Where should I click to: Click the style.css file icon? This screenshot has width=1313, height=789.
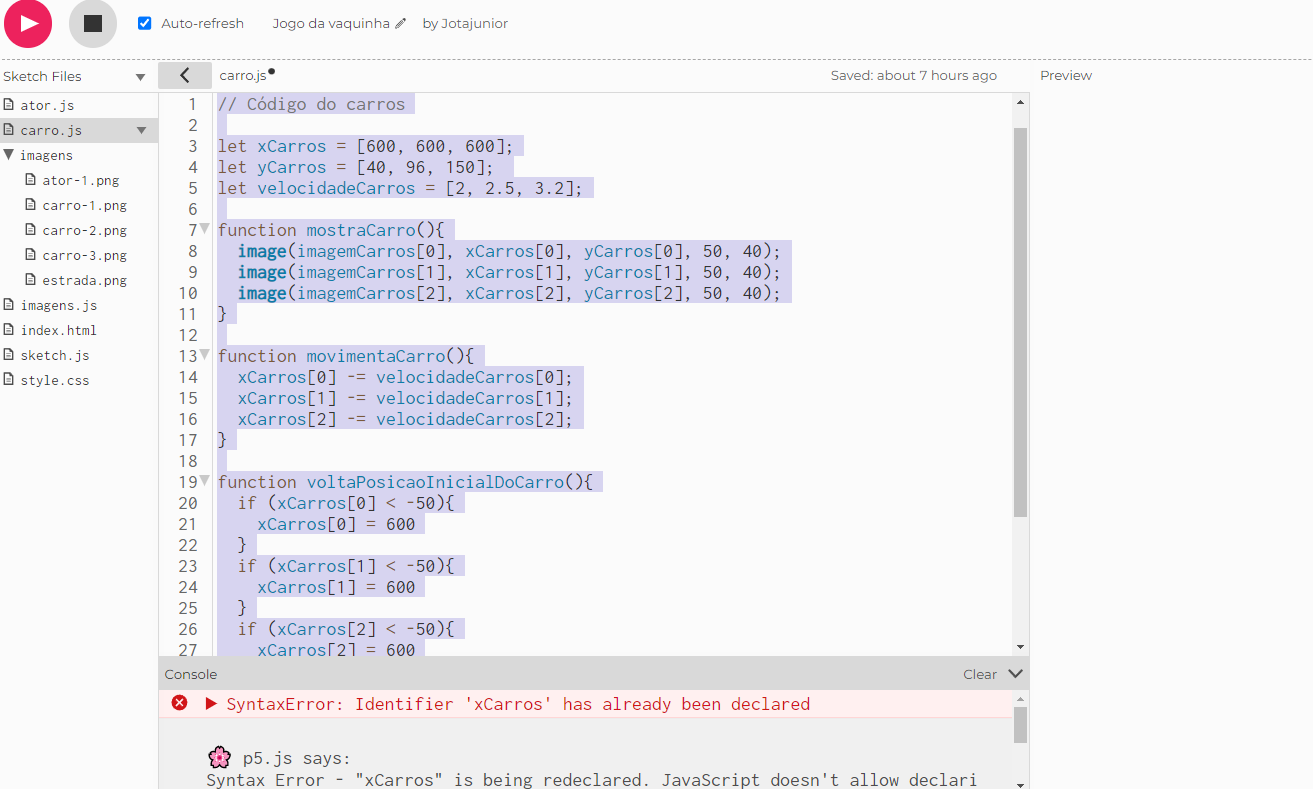pos(9,380)
